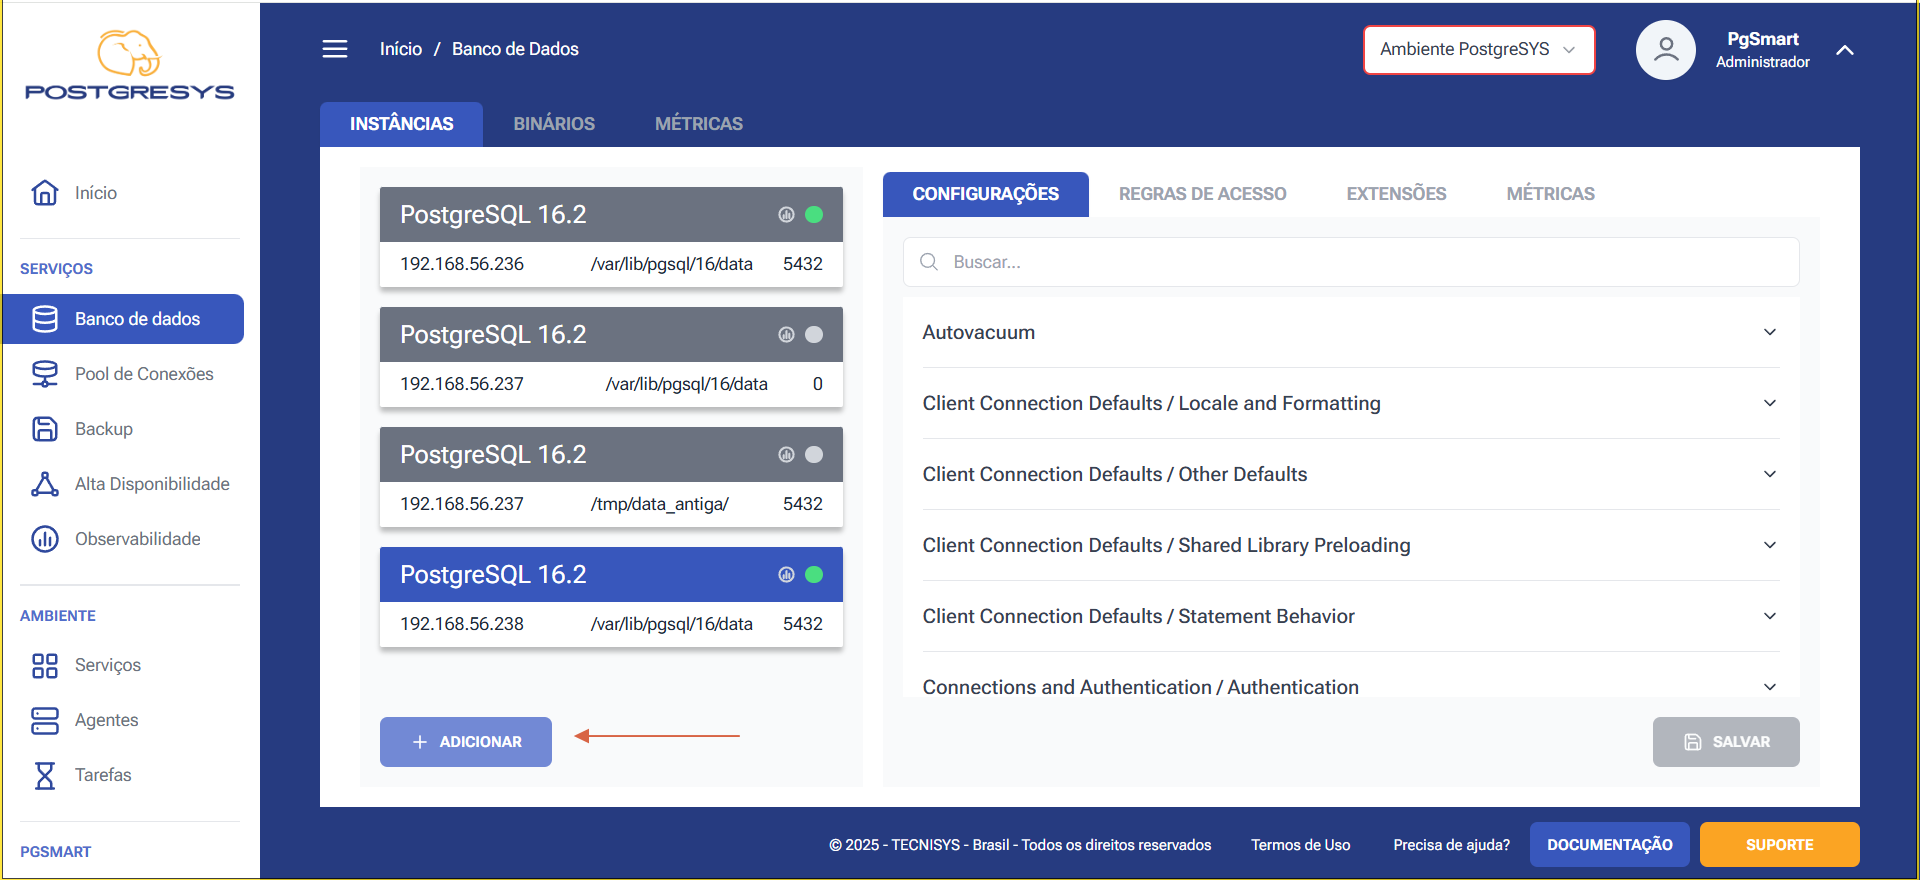Expand the Autovacuum section

pos(1350,332)
